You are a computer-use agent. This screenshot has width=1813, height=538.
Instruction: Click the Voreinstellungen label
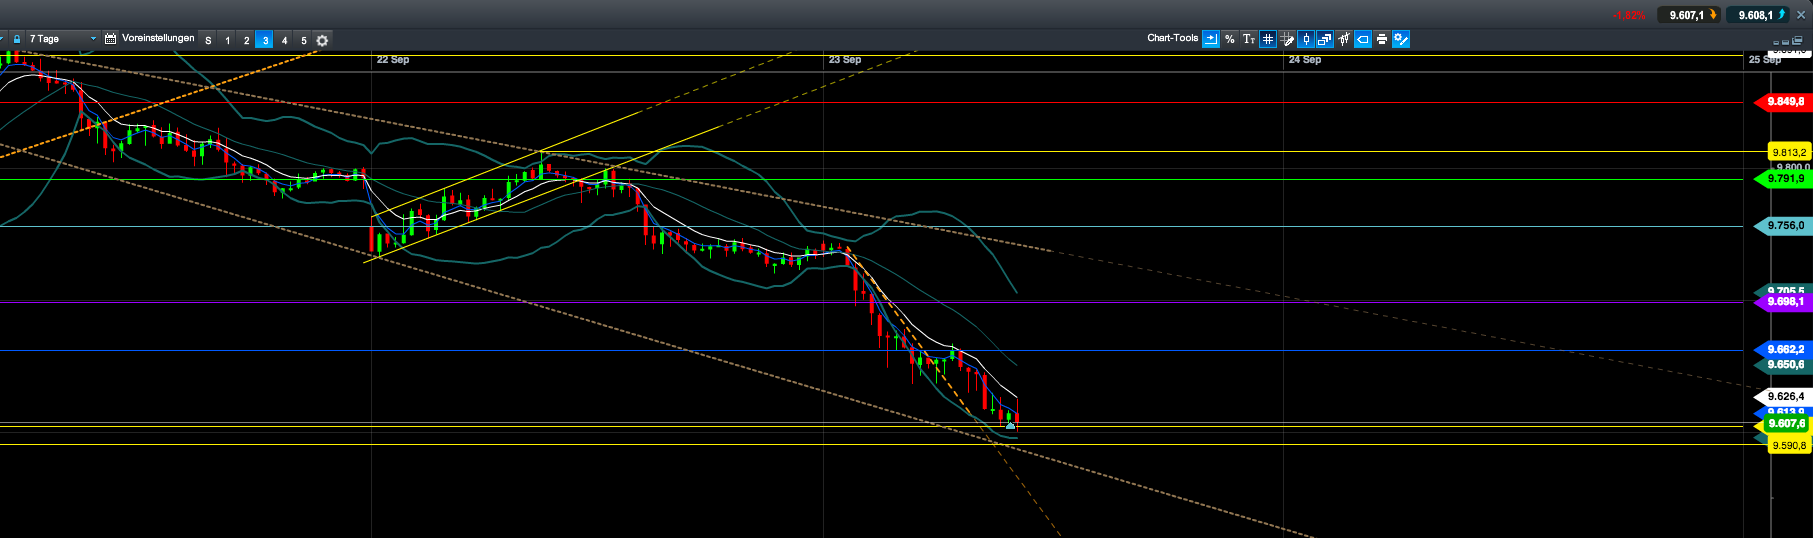point(158,38)
